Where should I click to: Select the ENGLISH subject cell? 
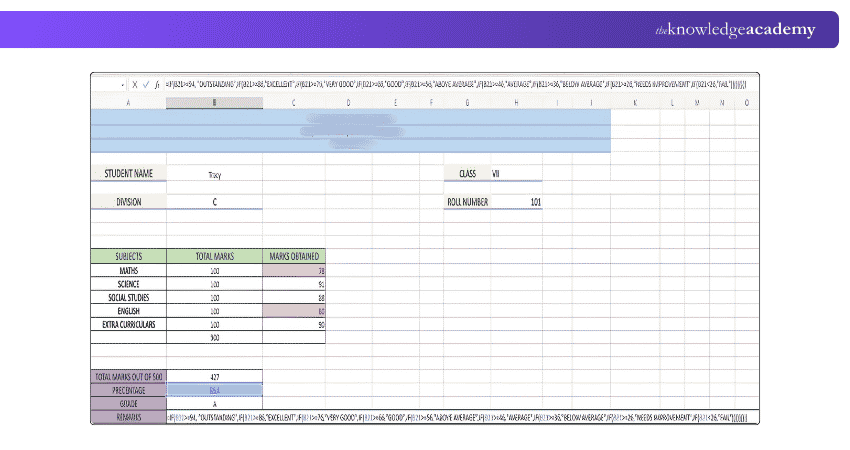click(x=128, y=311)
